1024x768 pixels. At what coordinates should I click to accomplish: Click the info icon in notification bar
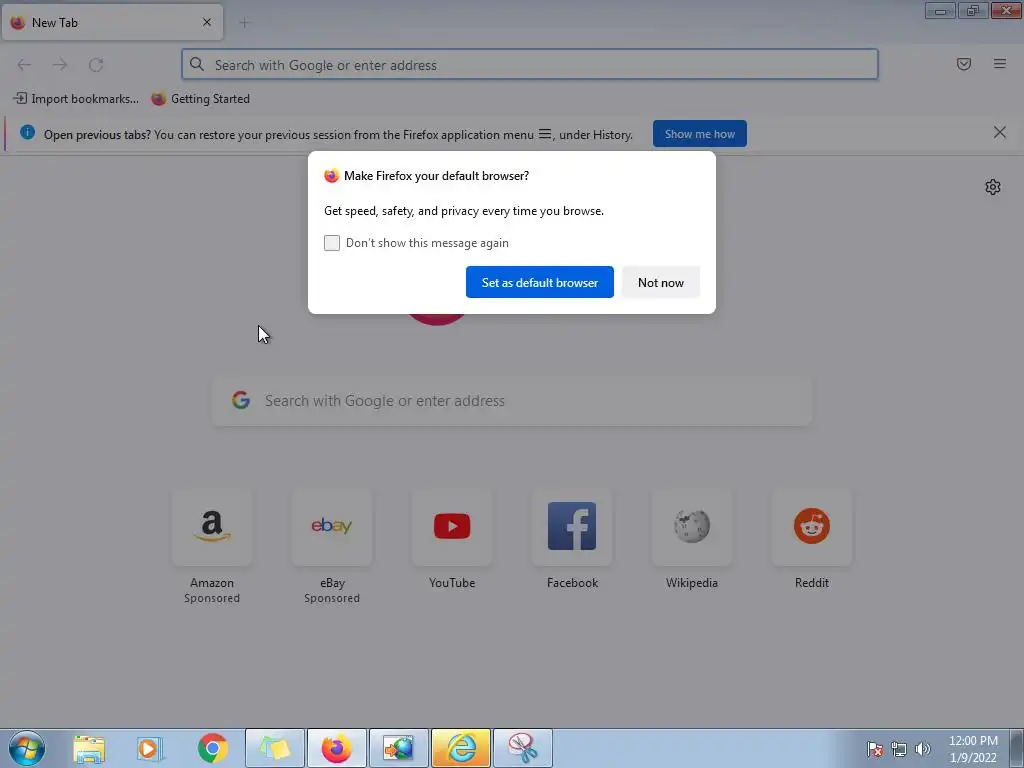coord(27,133)
